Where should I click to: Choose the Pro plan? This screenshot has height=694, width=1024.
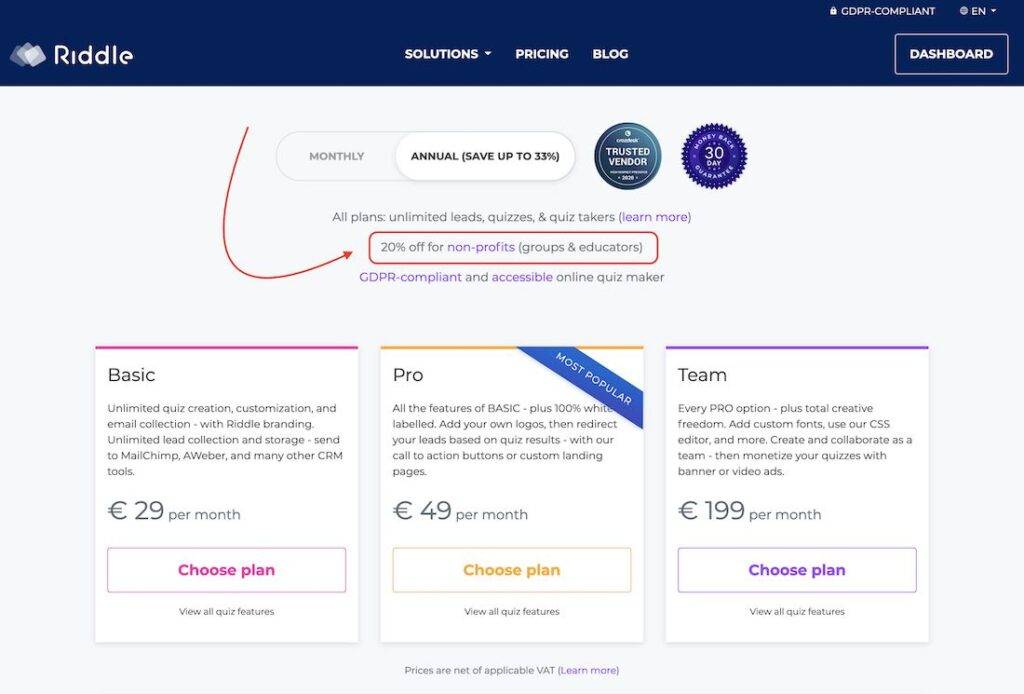point(511,570)
